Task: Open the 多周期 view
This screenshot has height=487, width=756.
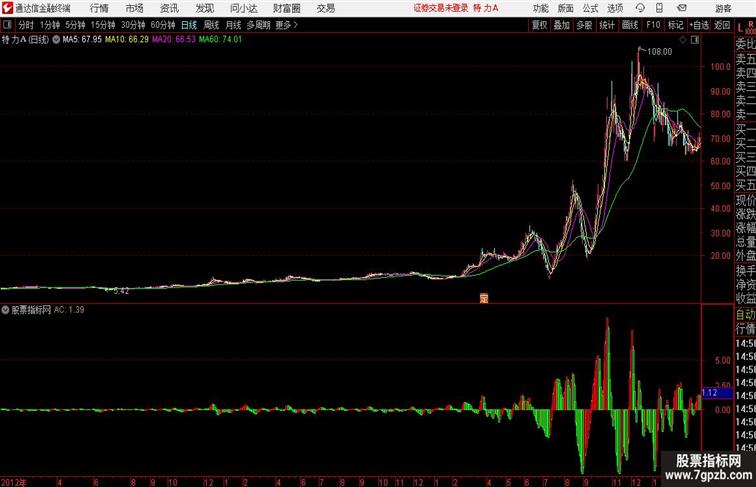Action: tap(258, 25)
